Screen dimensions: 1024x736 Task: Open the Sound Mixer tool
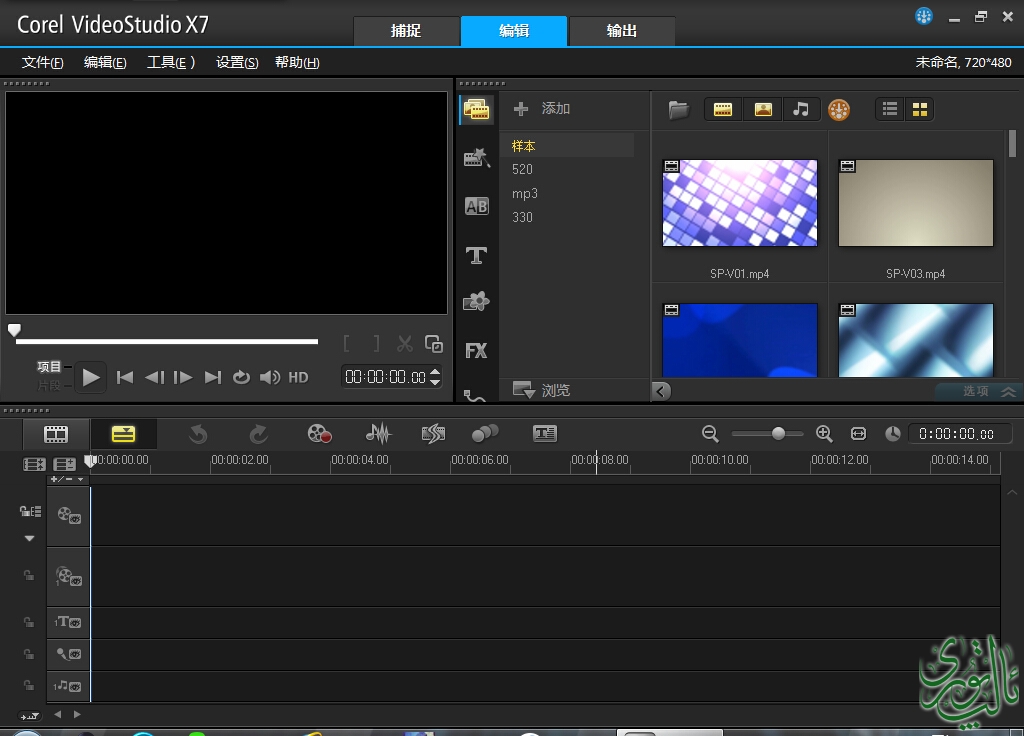pyautogui.click(x=378, y=434)
